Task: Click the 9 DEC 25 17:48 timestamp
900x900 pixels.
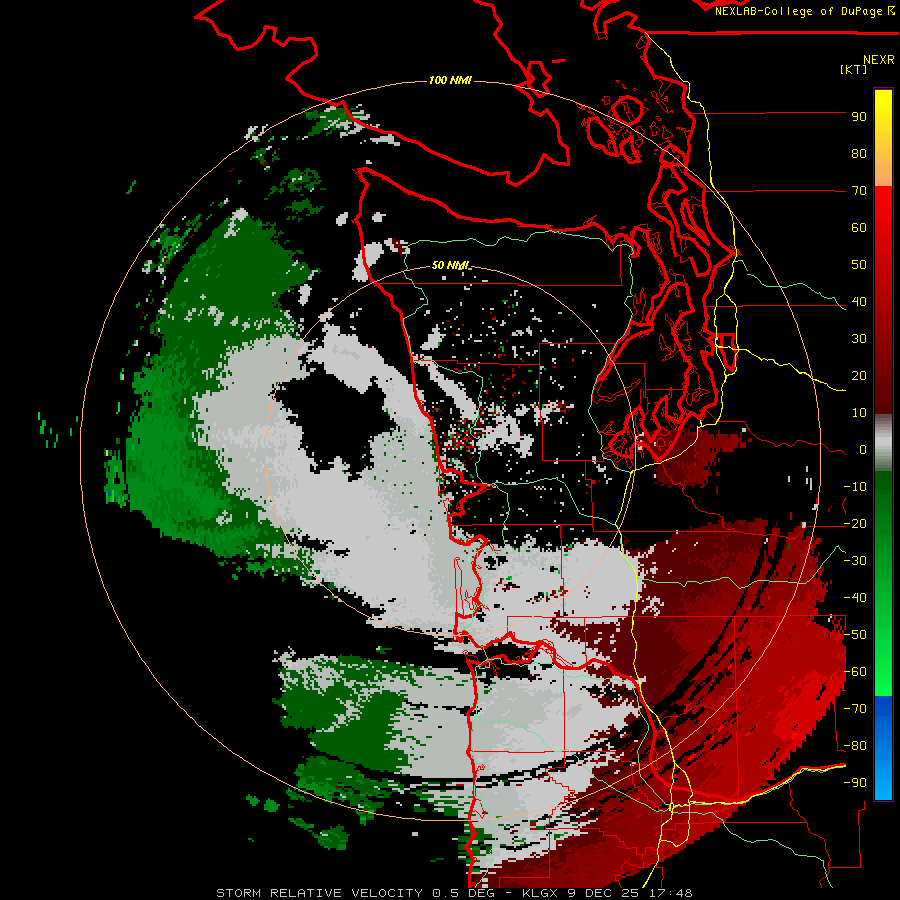Action: coord(631,893)
